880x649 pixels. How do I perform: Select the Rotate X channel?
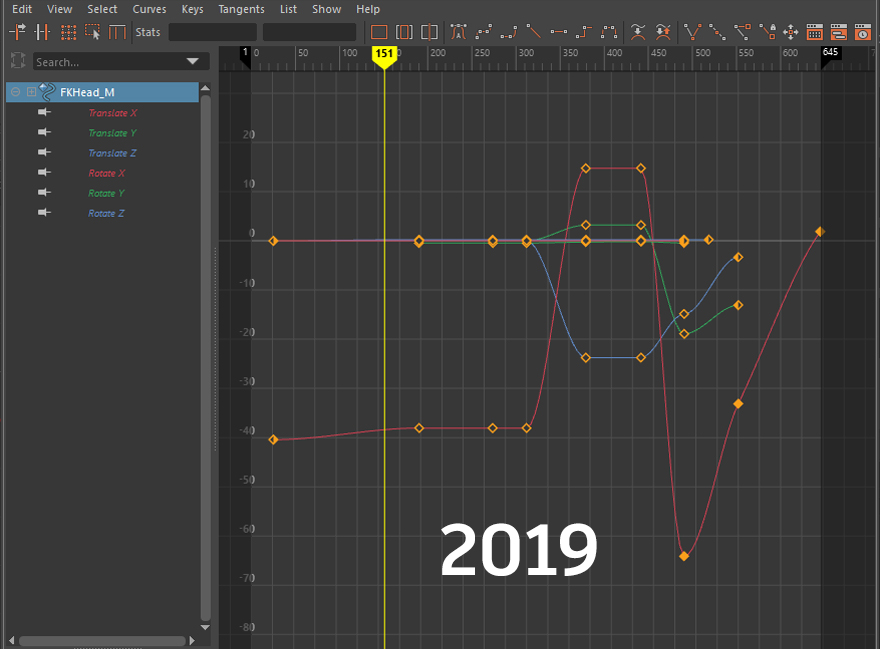[x=107, y=172]
